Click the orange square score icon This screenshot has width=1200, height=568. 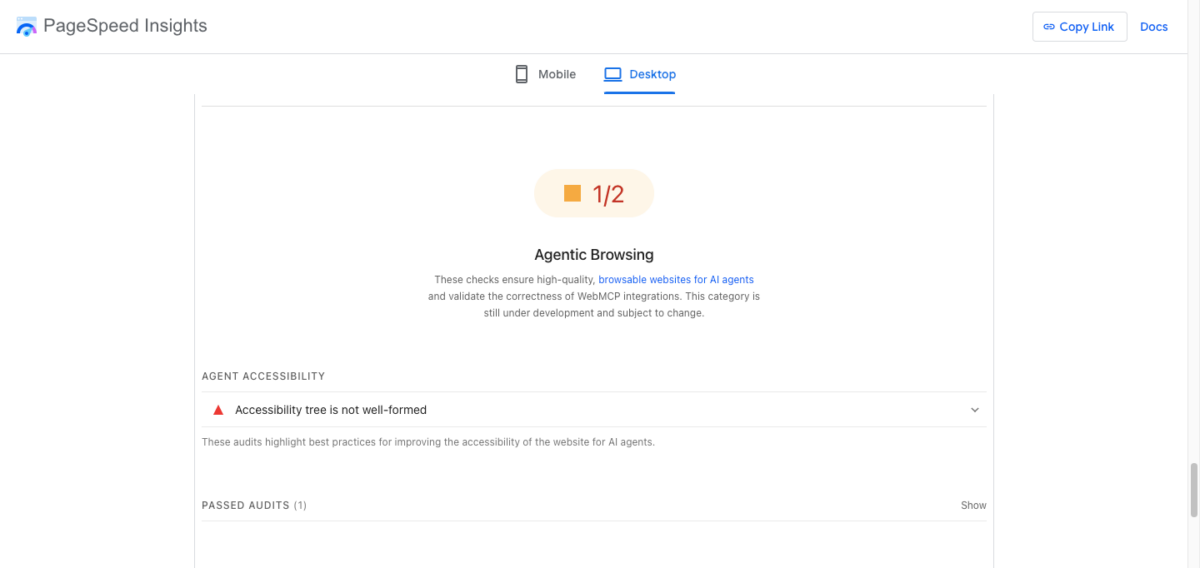tap(572, 193)
